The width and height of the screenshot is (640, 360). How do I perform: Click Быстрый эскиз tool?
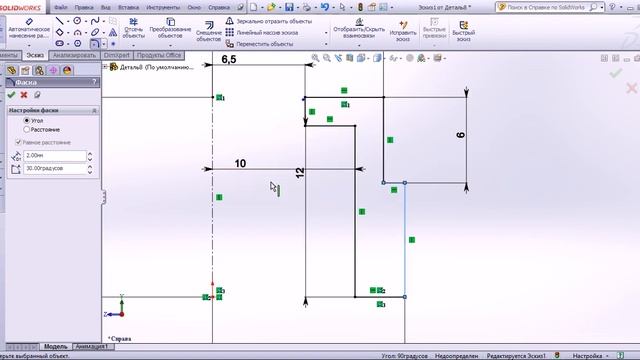[464, 31]
